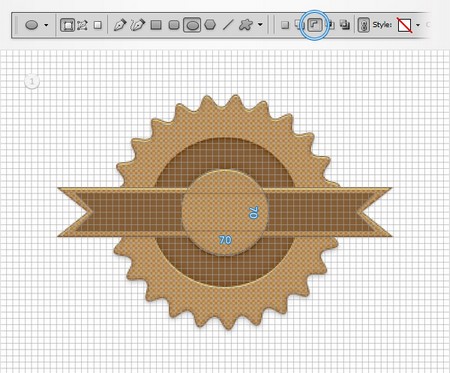This screenshot has width=450, height=373.
Task: Select the Polygon shape tool
Action: [210, 25]
